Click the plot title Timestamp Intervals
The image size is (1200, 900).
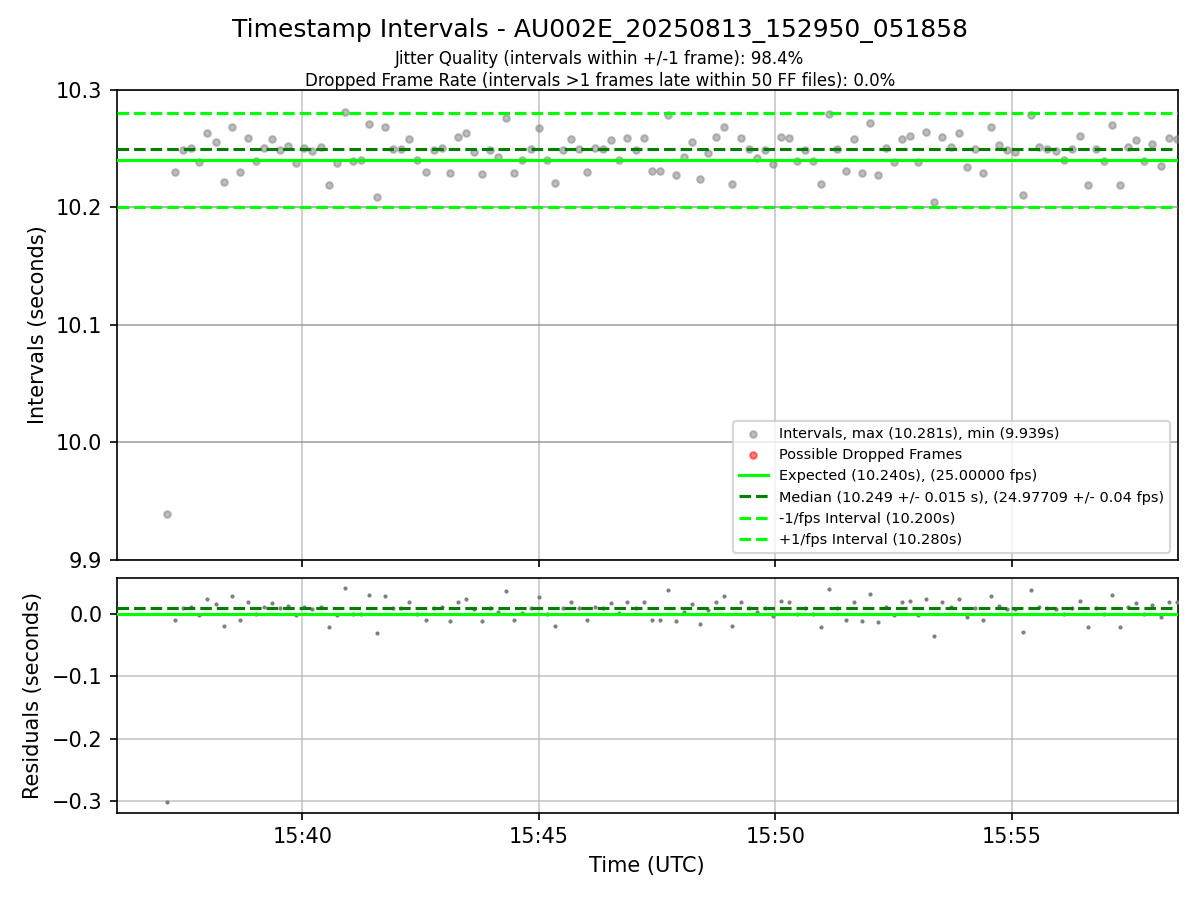tap(600, 29)
